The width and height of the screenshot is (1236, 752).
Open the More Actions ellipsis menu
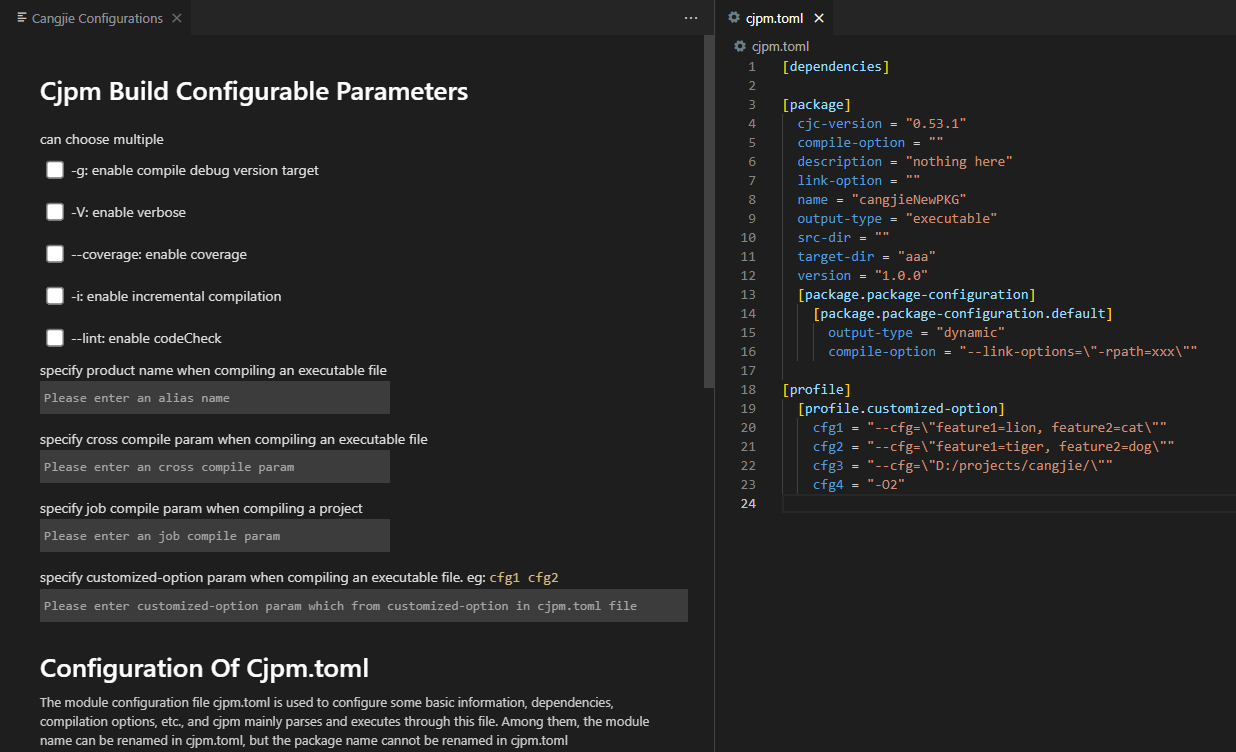tap(691, 18)
